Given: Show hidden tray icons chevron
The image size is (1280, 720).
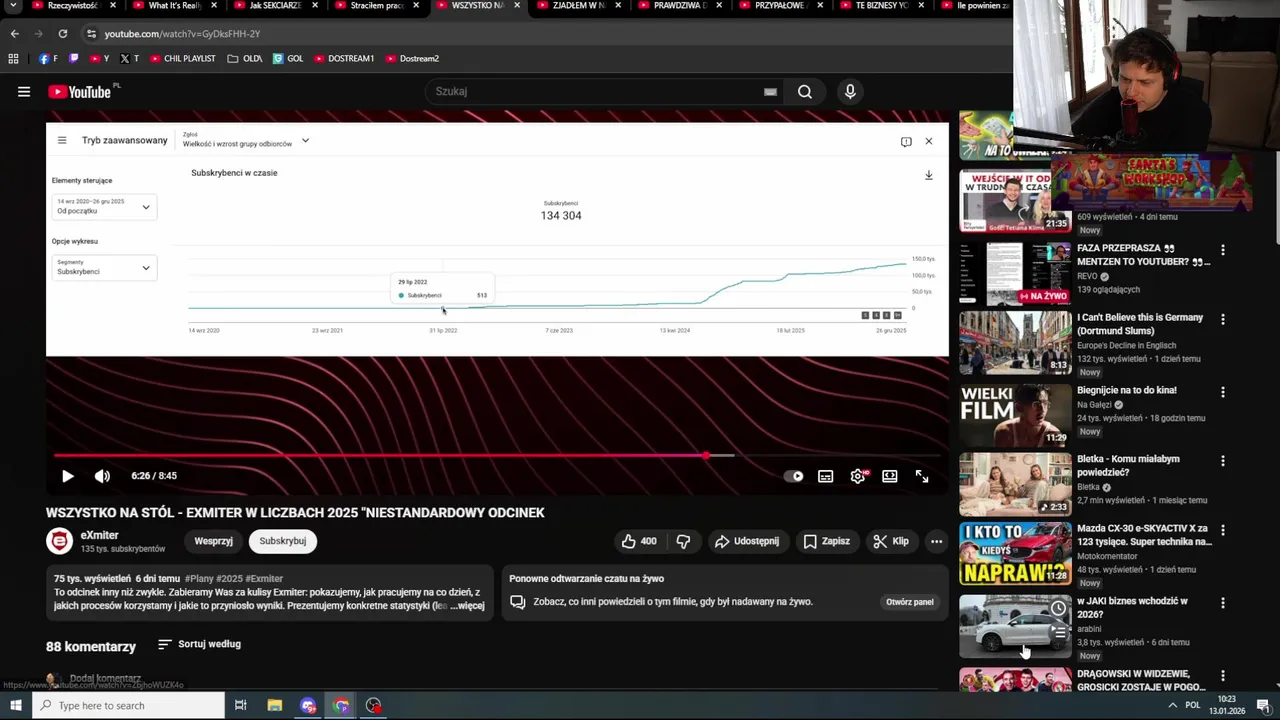Looking at the screenshot, I should click(1173, 706).
